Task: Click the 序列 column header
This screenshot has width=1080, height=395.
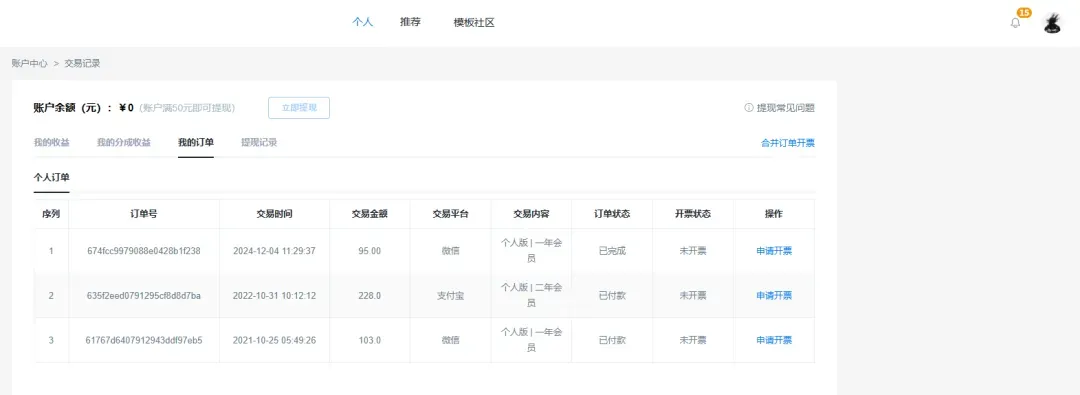Action: tap(51, 214)
